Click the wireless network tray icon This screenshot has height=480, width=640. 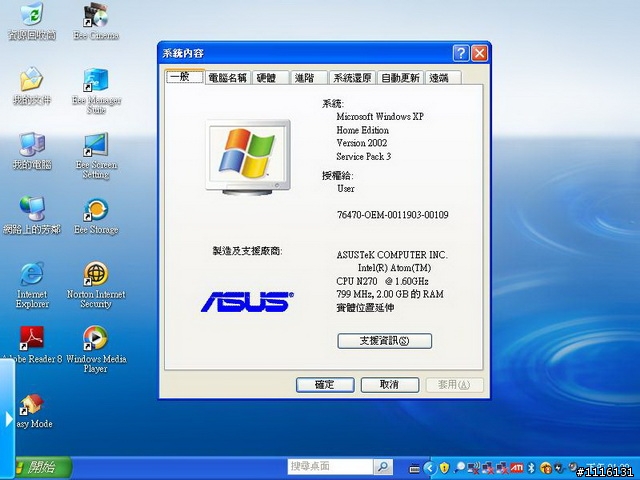click(x=473, y=467)
